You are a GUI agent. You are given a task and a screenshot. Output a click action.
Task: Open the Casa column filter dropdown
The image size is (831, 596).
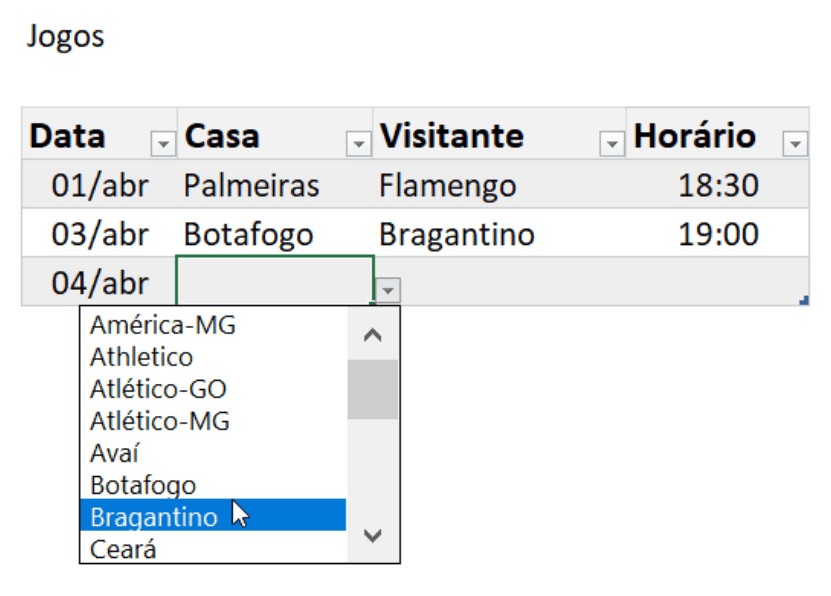359,144
